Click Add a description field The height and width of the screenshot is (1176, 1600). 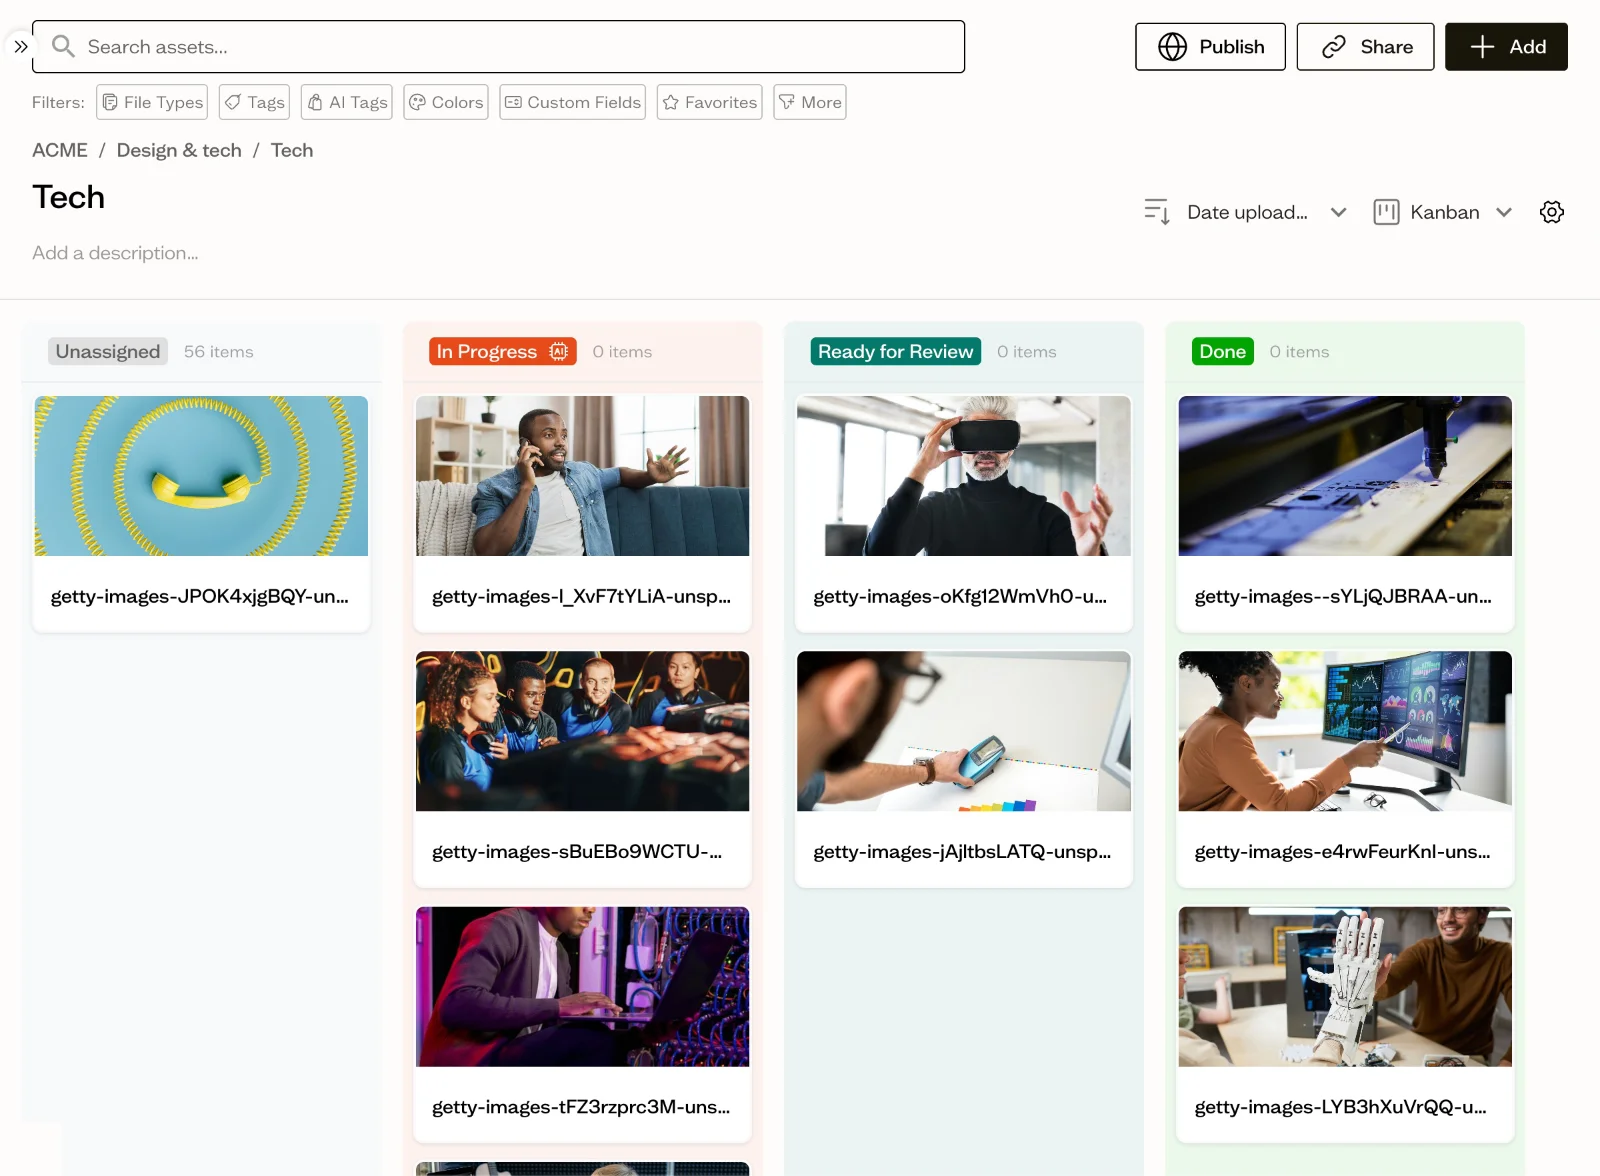pyautogui.click(x=115, y=253)
